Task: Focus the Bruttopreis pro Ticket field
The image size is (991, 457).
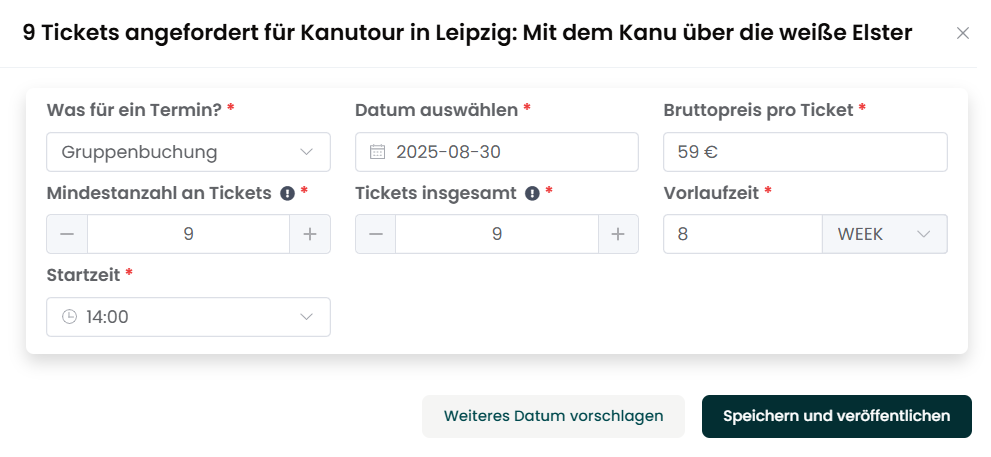Action: (805, 152)
